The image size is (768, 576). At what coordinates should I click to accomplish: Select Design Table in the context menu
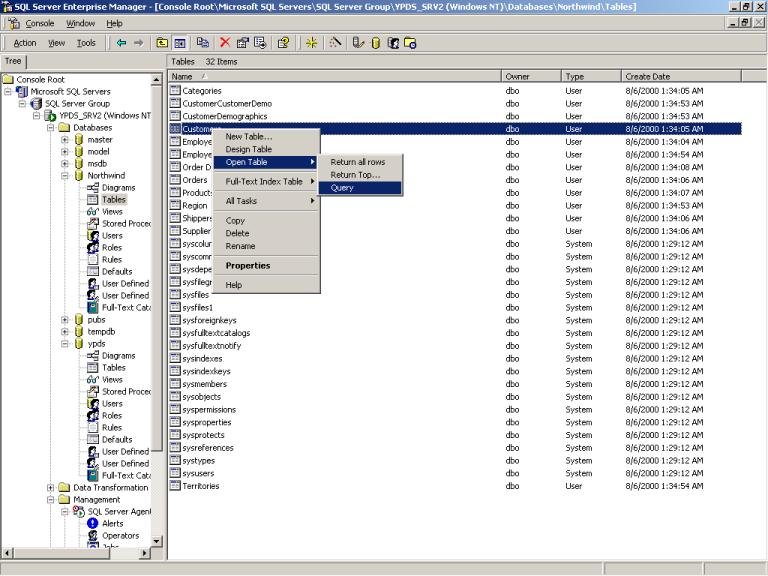(248, 149)
